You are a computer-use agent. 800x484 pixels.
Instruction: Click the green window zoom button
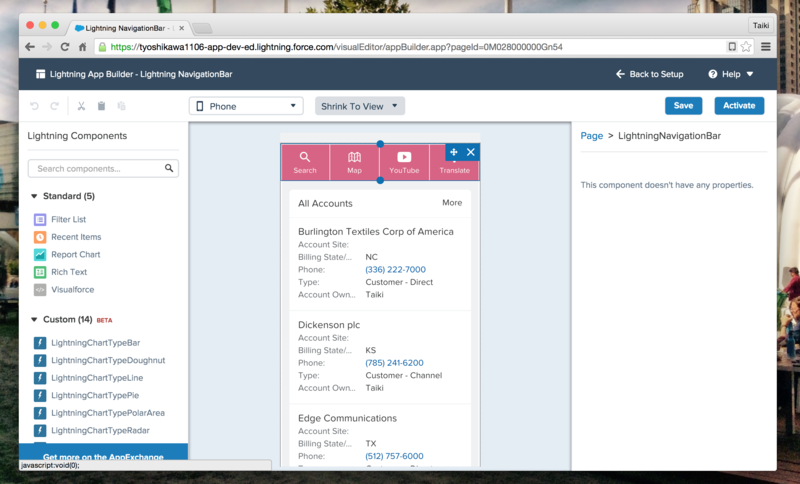tap(55, 25)
